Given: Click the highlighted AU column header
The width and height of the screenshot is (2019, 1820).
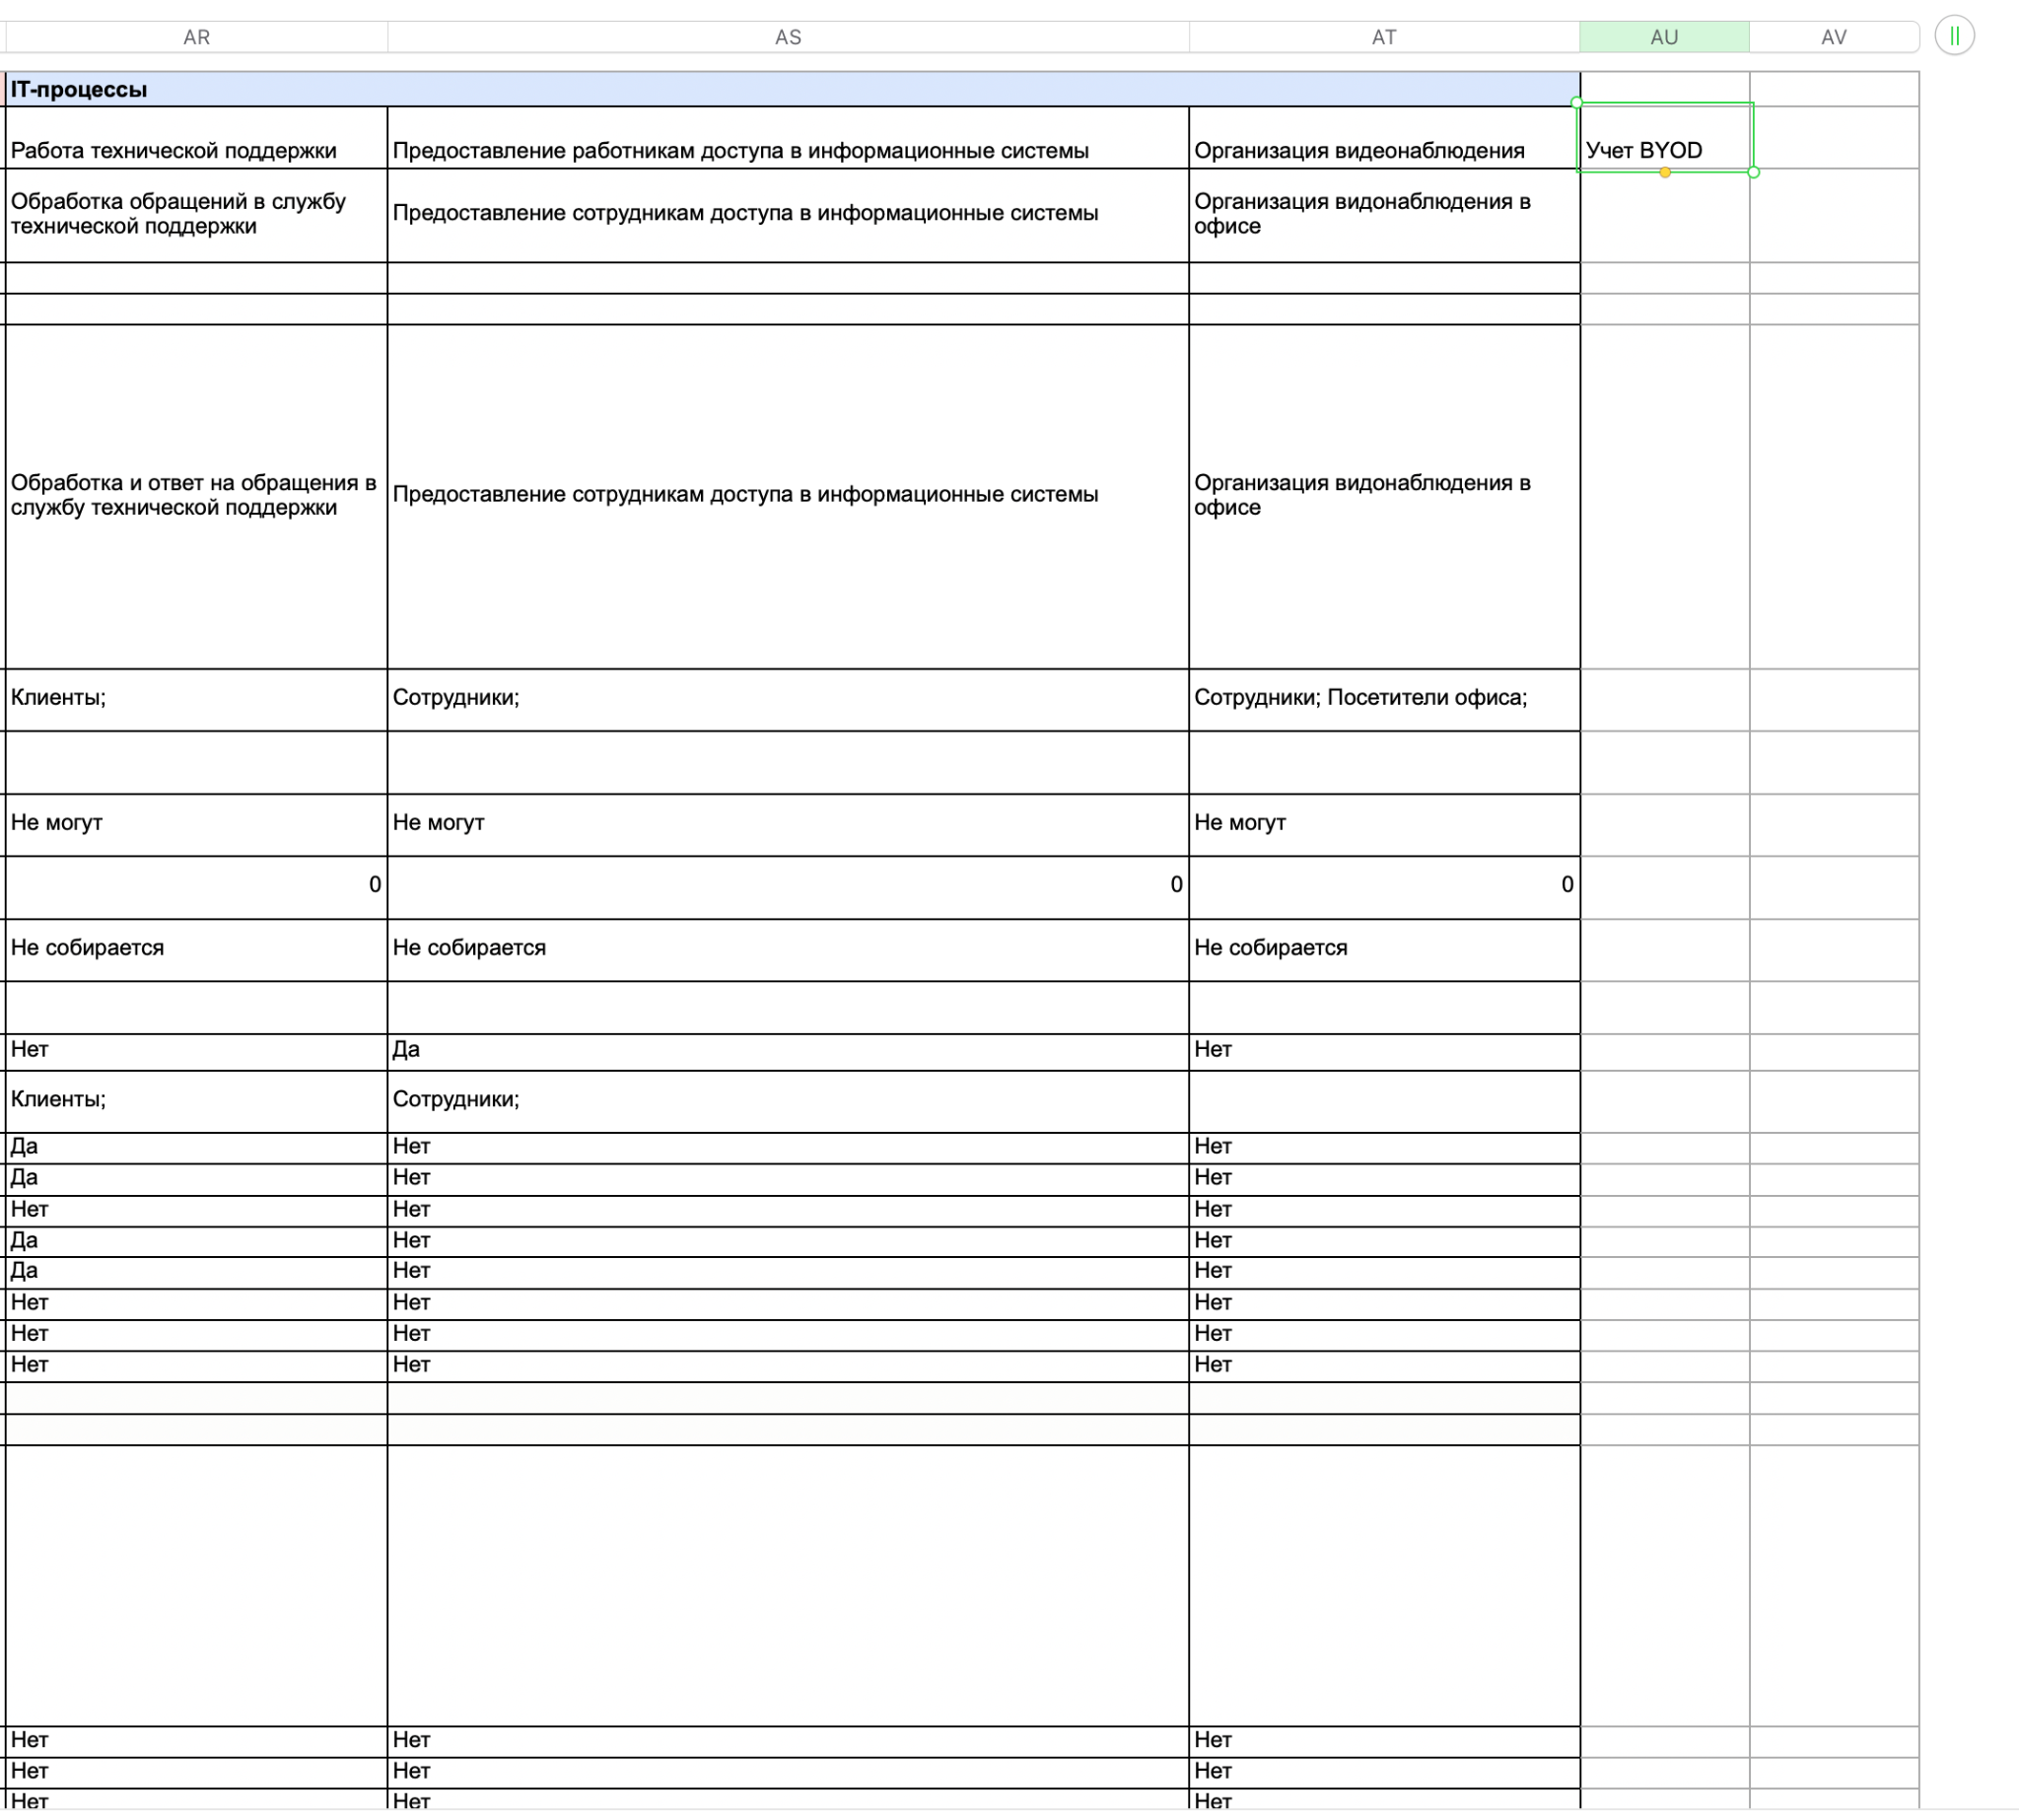Looking at the screenshot, I should (1663, 37).
